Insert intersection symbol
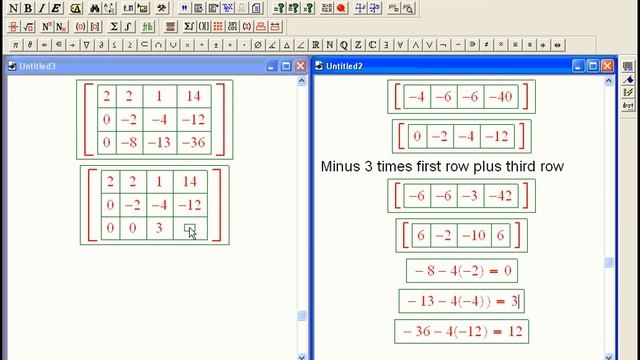This screenshot has width=640, height=360. (158, 45)
